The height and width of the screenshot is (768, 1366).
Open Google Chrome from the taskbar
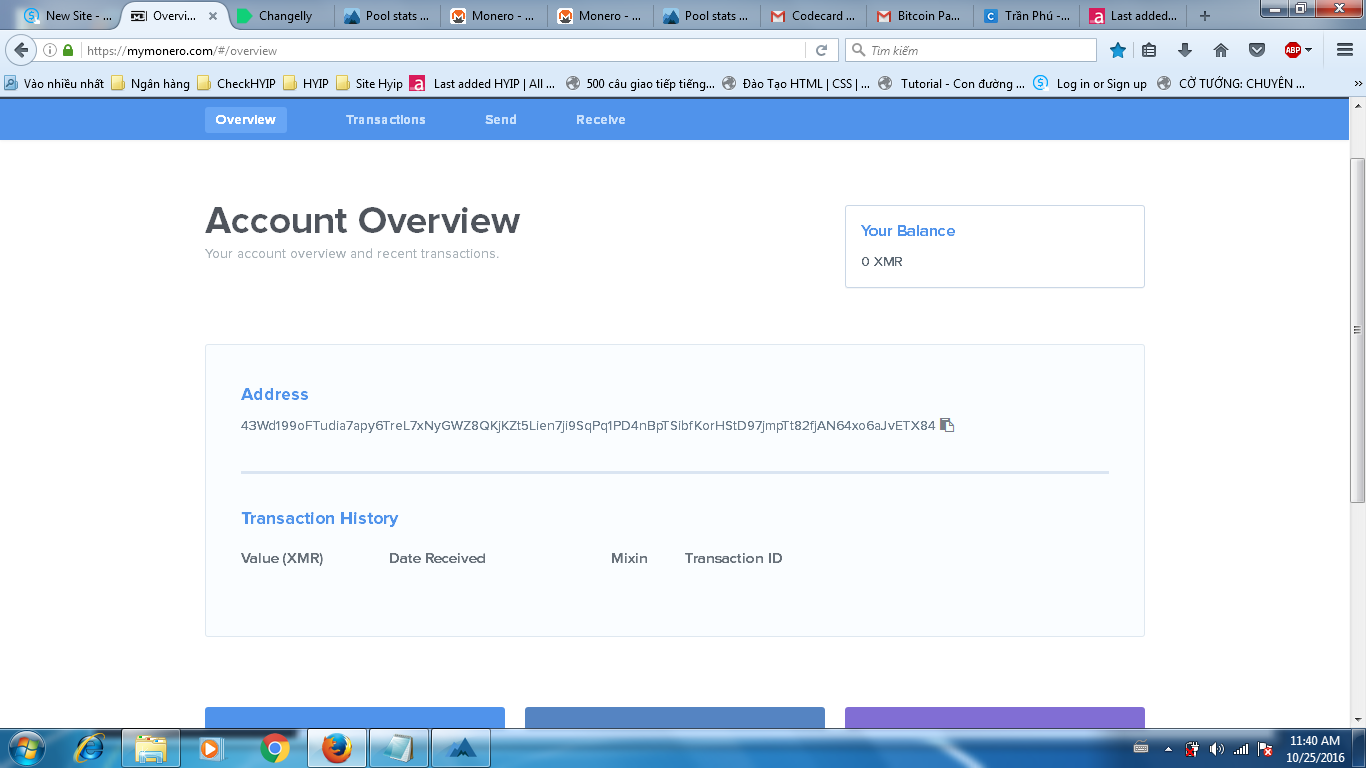coord(275,747)
